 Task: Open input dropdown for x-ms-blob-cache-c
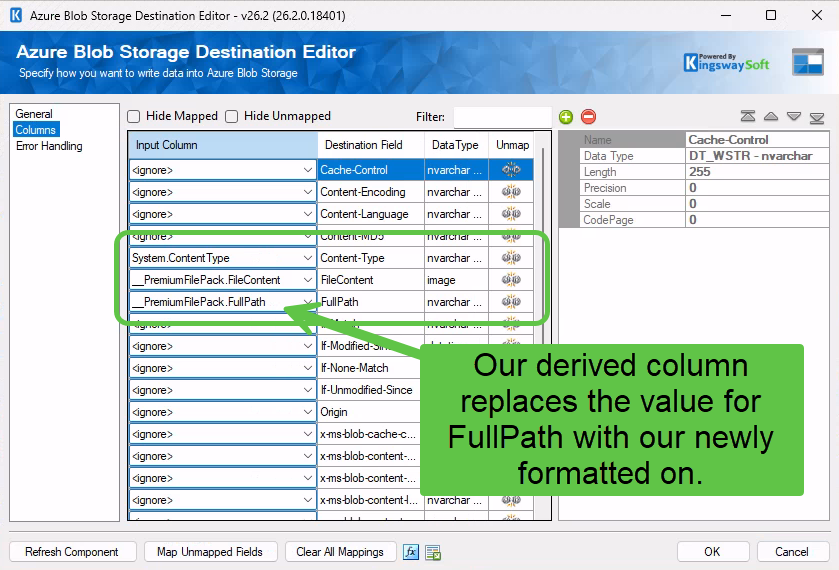pos(308,434)
